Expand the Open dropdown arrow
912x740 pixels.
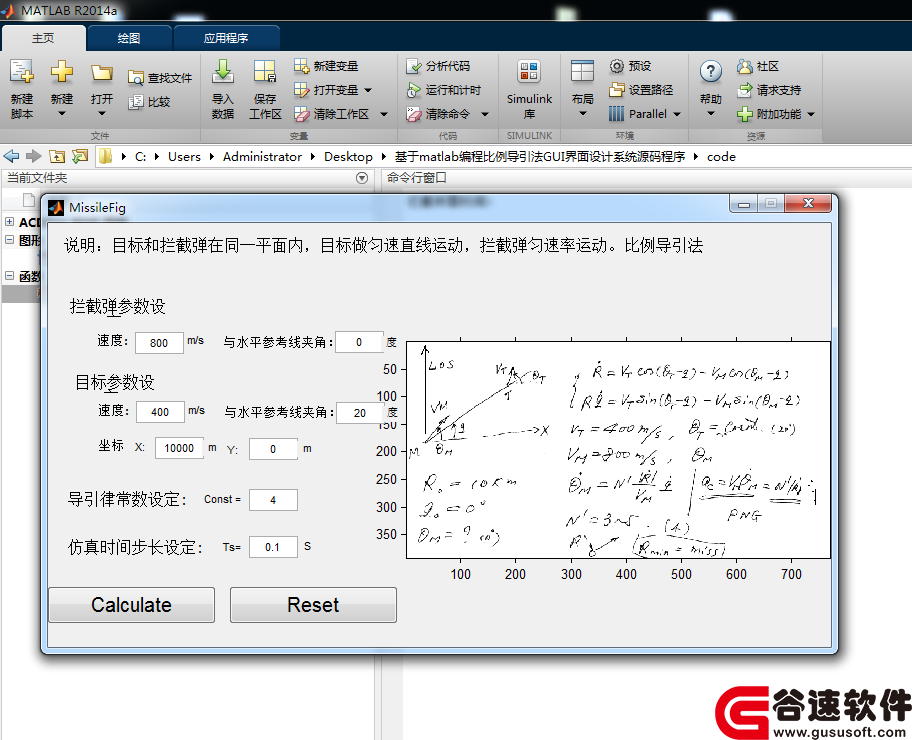pyautogui.click(x=102, y=114)
